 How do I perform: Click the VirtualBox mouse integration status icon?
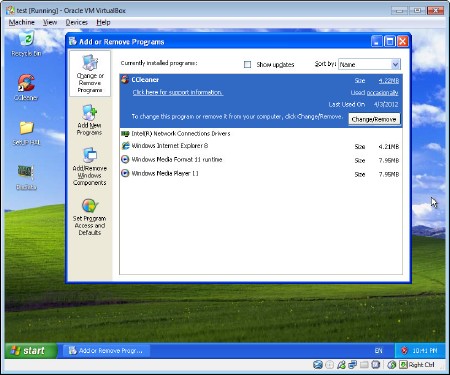click(391, 365)
